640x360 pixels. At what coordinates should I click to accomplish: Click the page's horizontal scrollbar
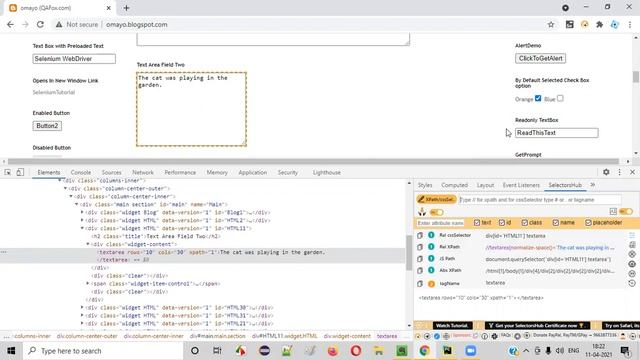click(x=313, y=161)
